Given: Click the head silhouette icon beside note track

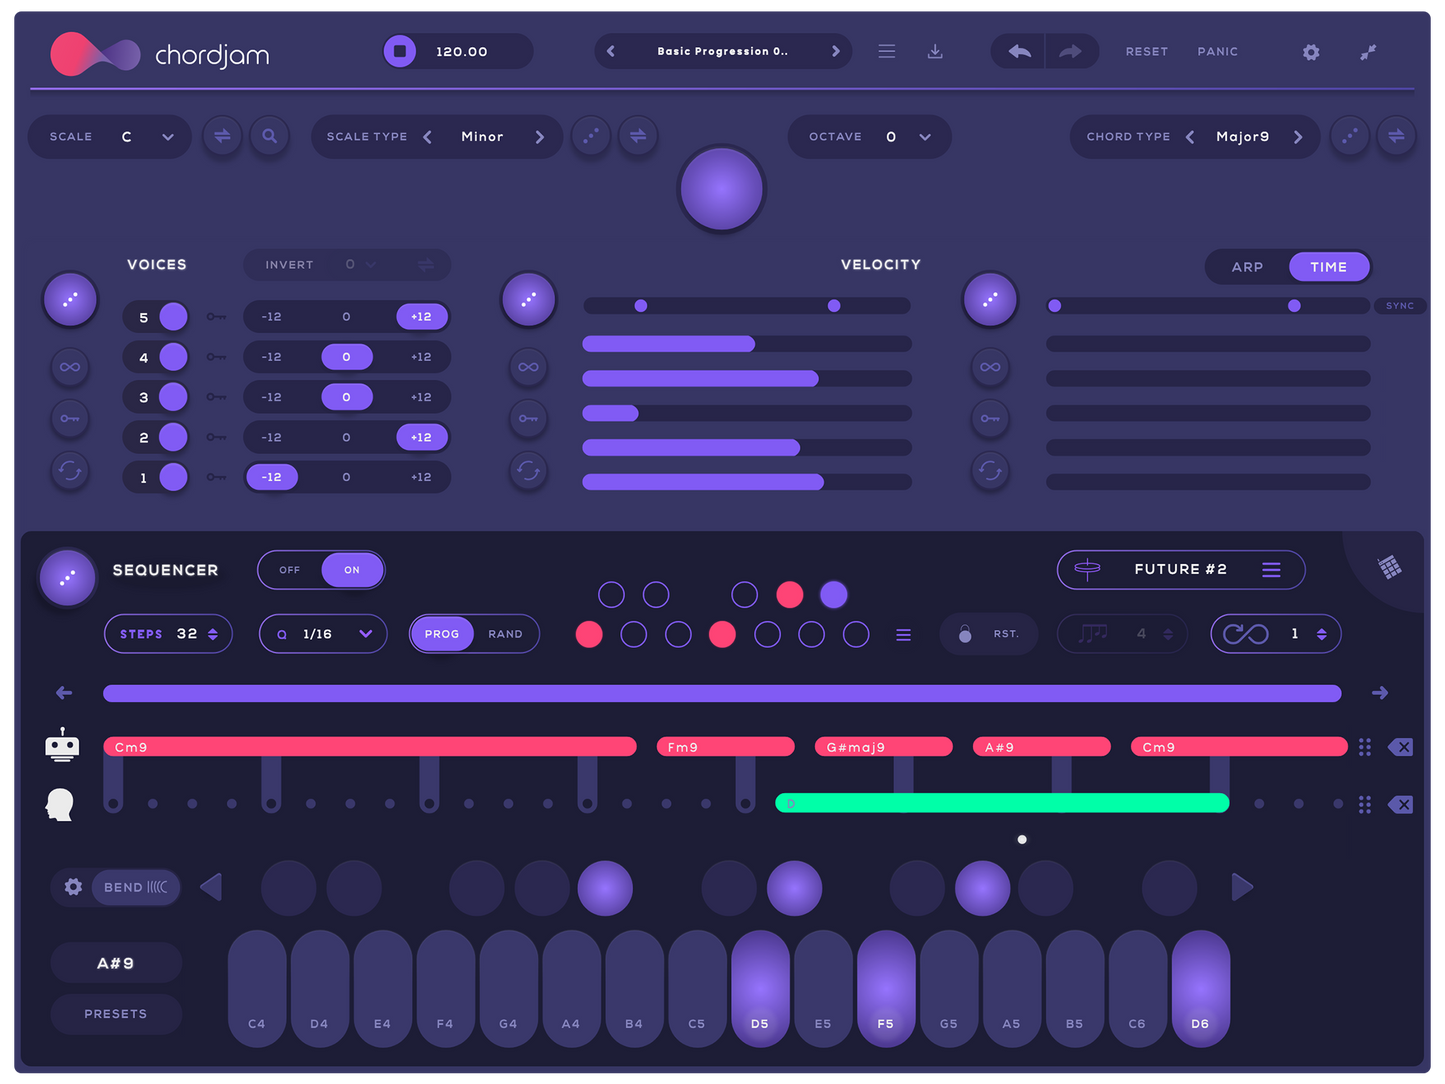Looking at the screenshot, I should [60, 804].
